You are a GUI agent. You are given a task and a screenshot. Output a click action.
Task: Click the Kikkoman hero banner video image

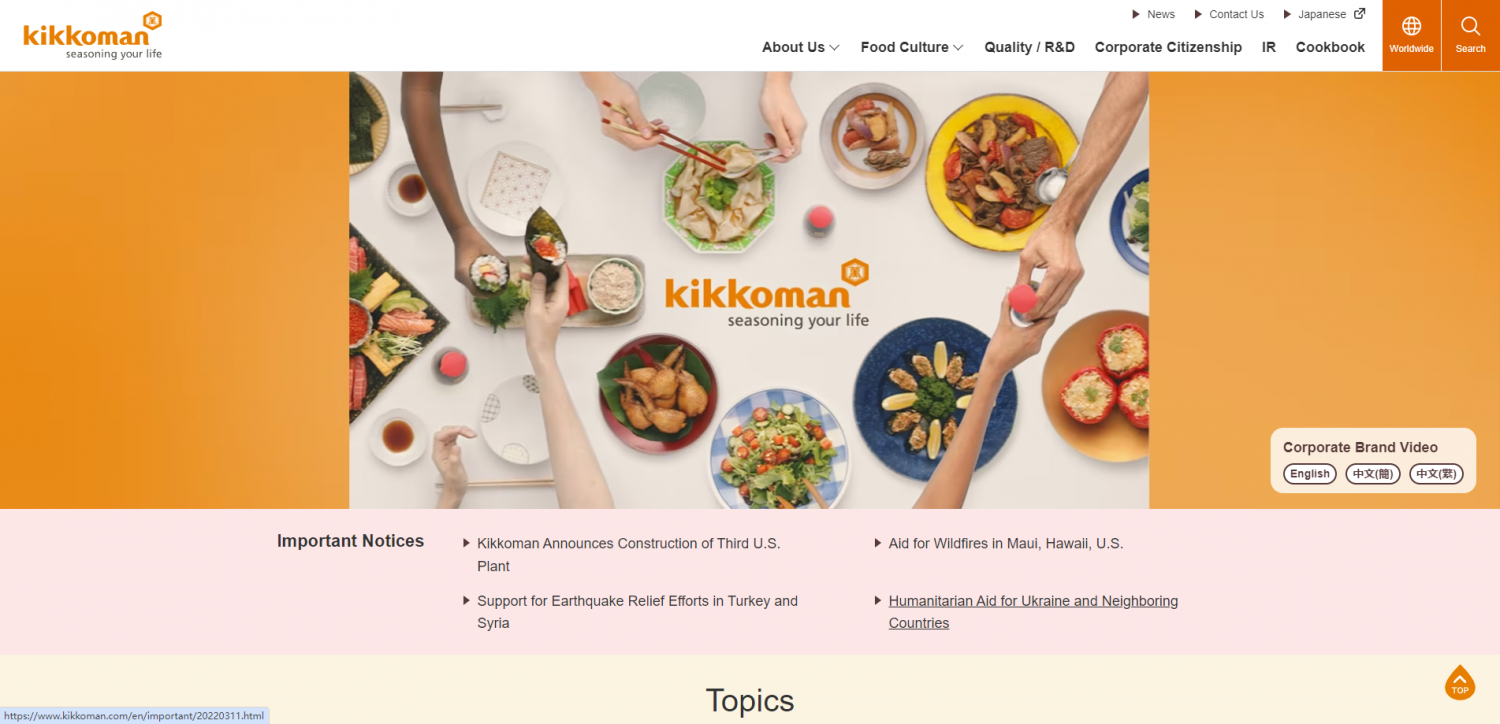coord(749,290)
